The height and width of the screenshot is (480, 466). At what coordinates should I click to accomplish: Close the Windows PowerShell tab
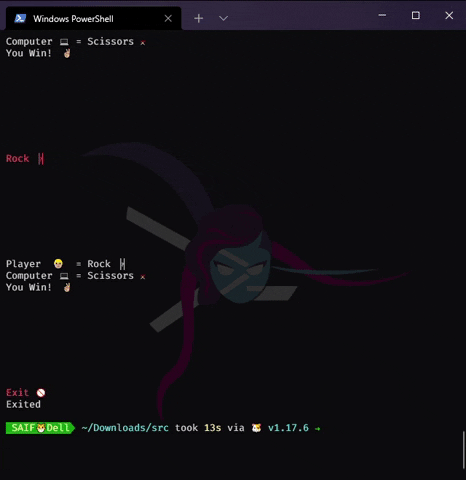pos(168,18)
